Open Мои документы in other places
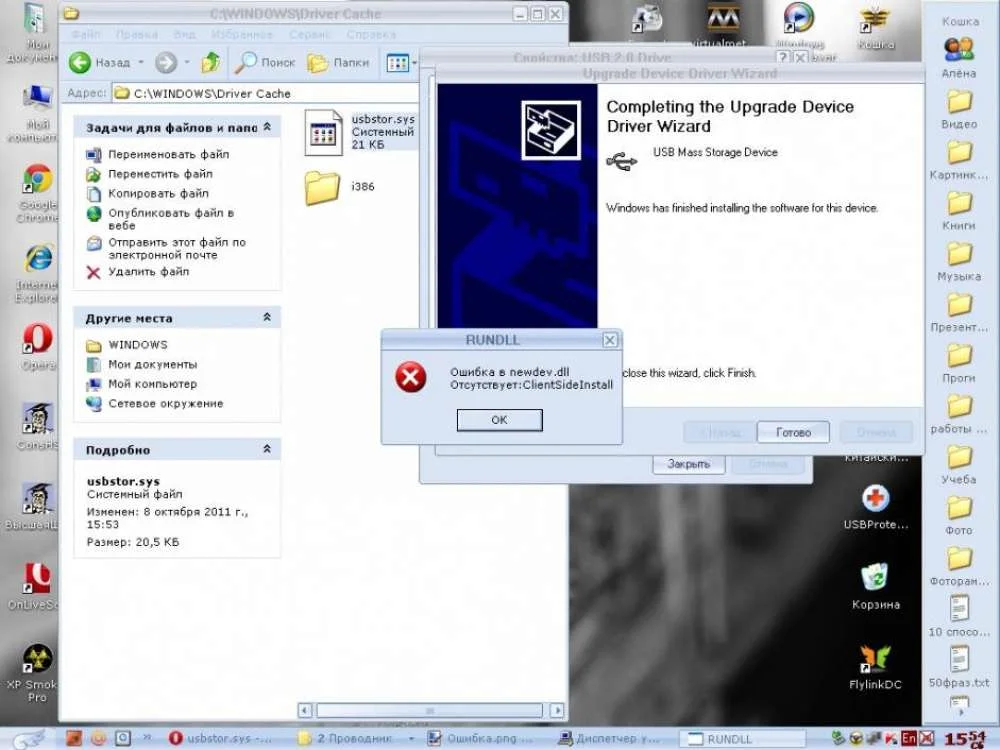The image size is (1000, 750). (x=152, y=365)
